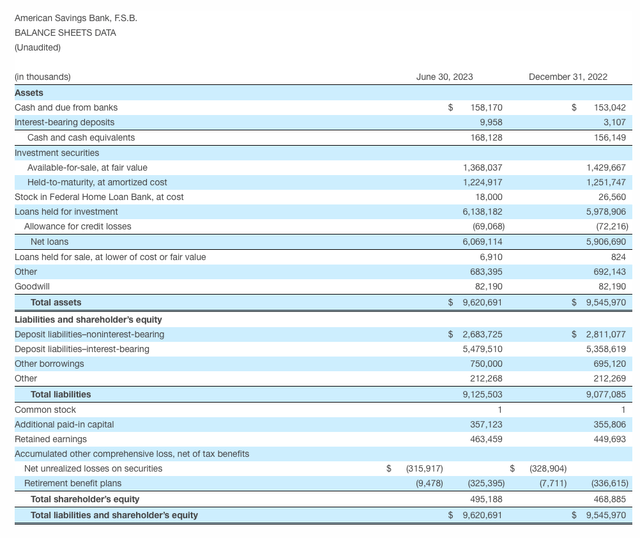
Task: Click 'Available-for-sale, at fair value' label
Action: click(x=87, y=167)
